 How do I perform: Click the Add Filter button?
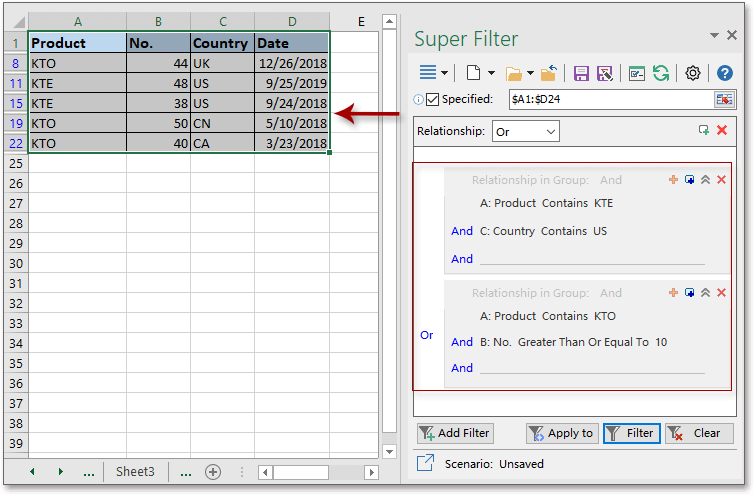[455, 433]
